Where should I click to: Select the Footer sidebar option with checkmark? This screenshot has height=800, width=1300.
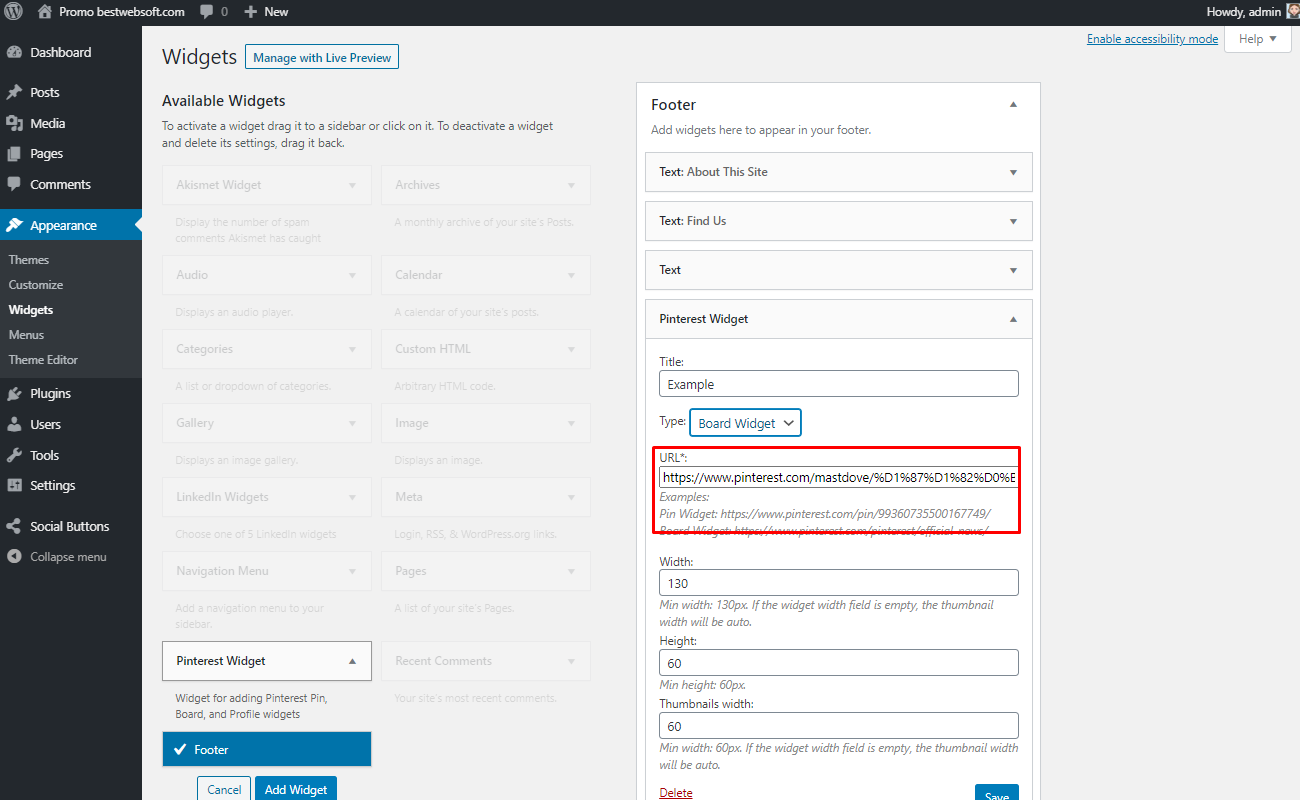tap(267, 749)
